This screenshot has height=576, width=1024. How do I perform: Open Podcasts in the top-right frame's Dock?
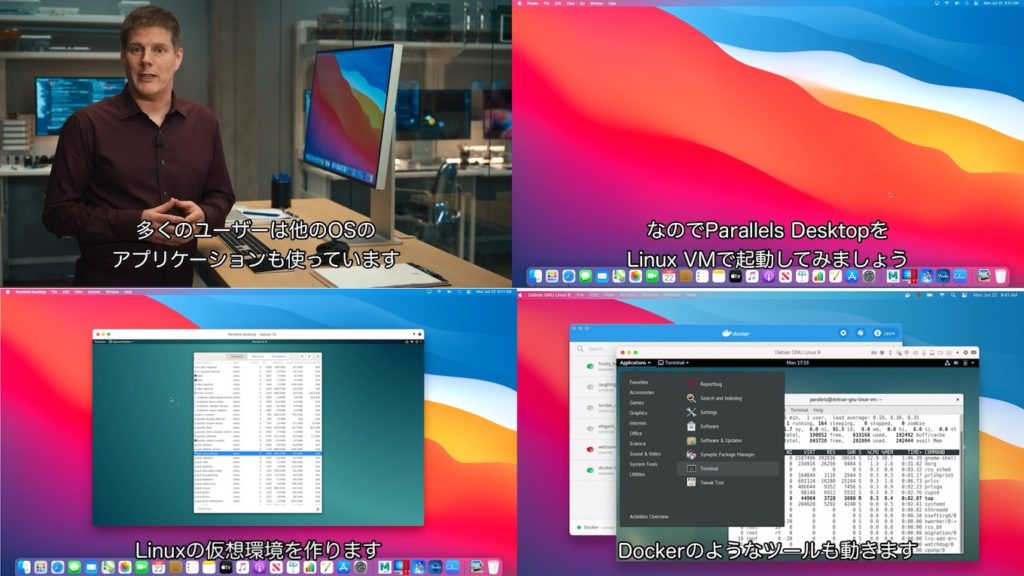tap(769, 276)
